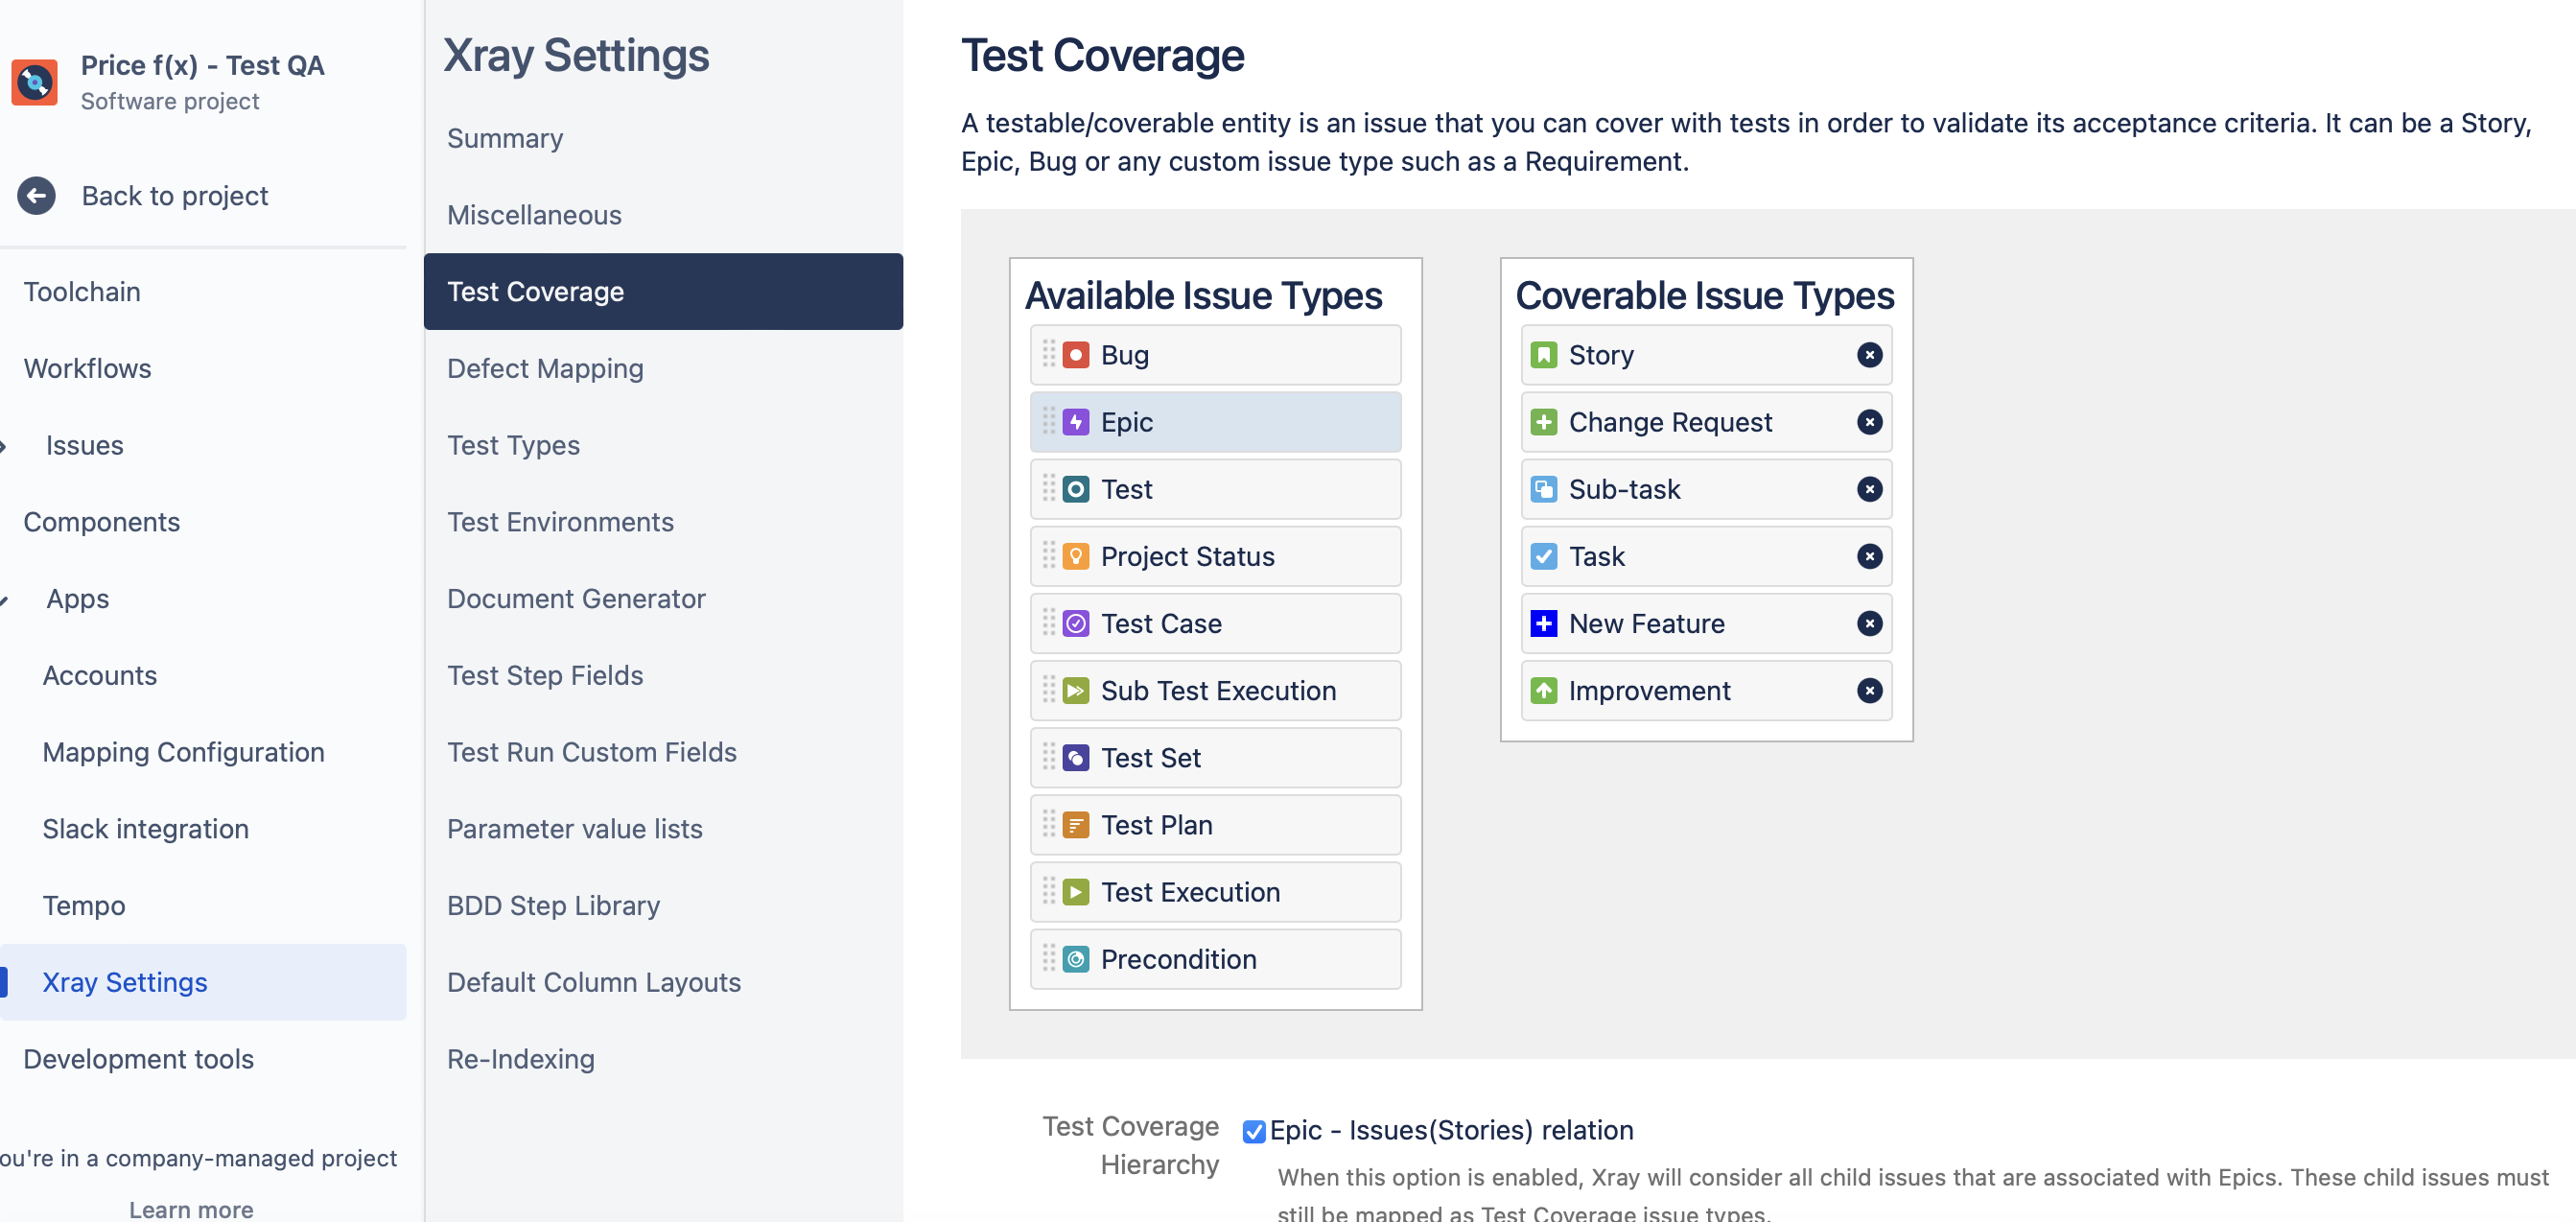
Task: Grab the drag handle on Test Set
Action: coord(1049,757)
